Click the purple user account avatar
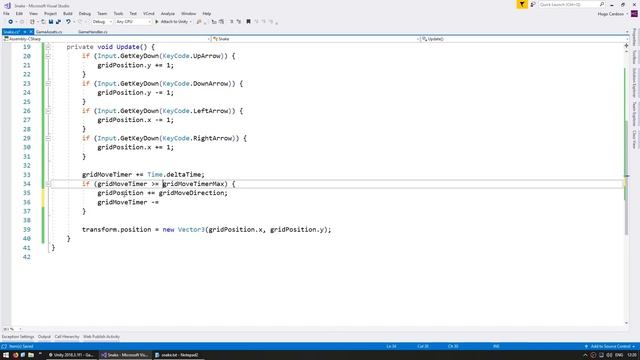The width and height of the screenshot is (640, 360). pos(634,14)
